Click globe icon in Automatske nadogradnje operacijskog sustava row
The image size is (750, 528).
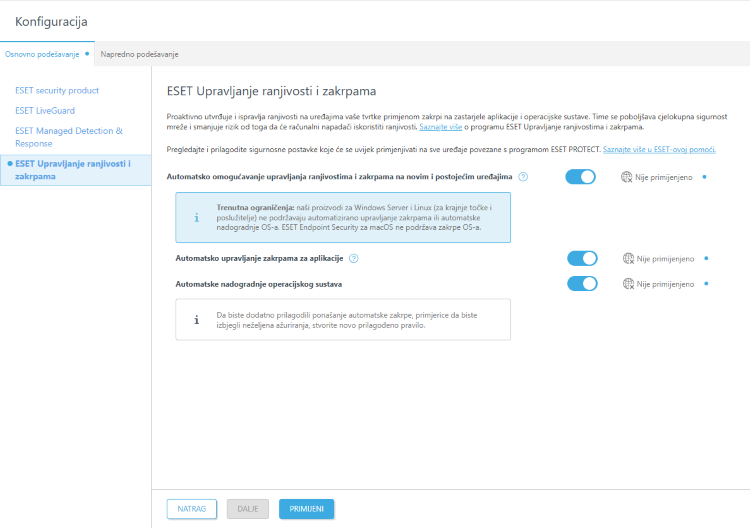628,284
